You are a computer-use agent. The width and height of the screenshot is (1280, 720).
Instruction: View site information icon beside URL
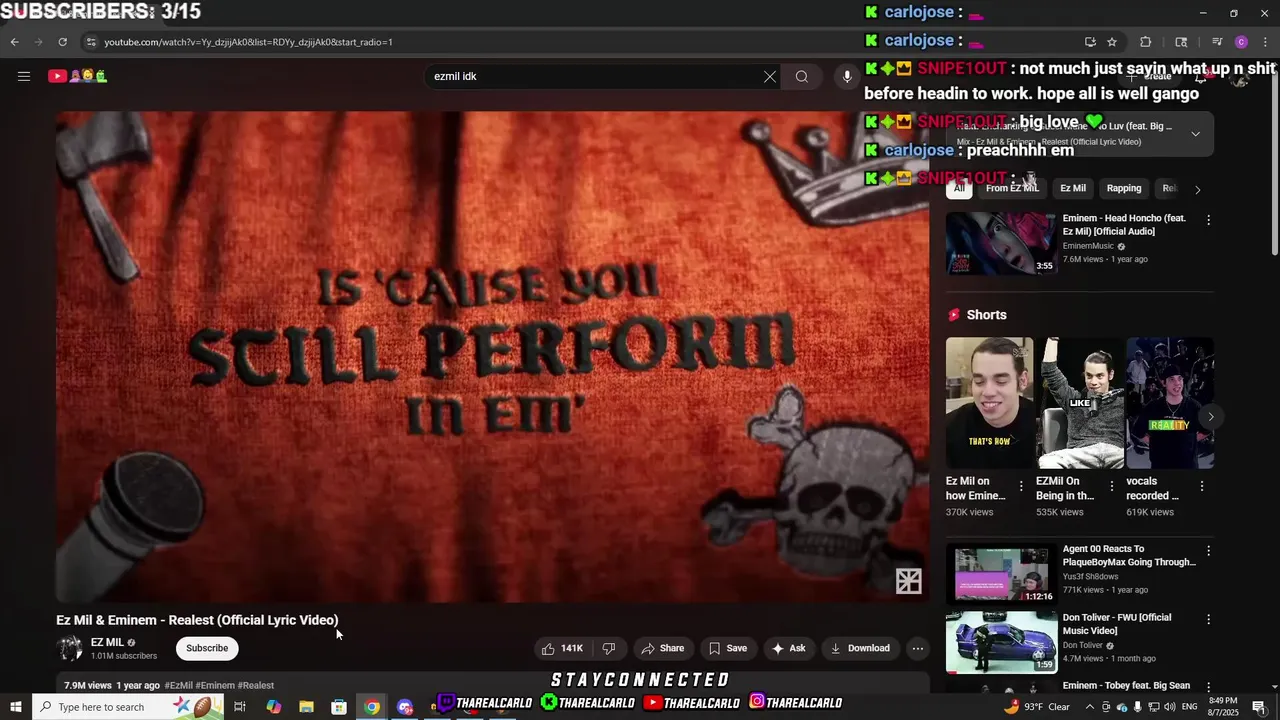(91, 42)
